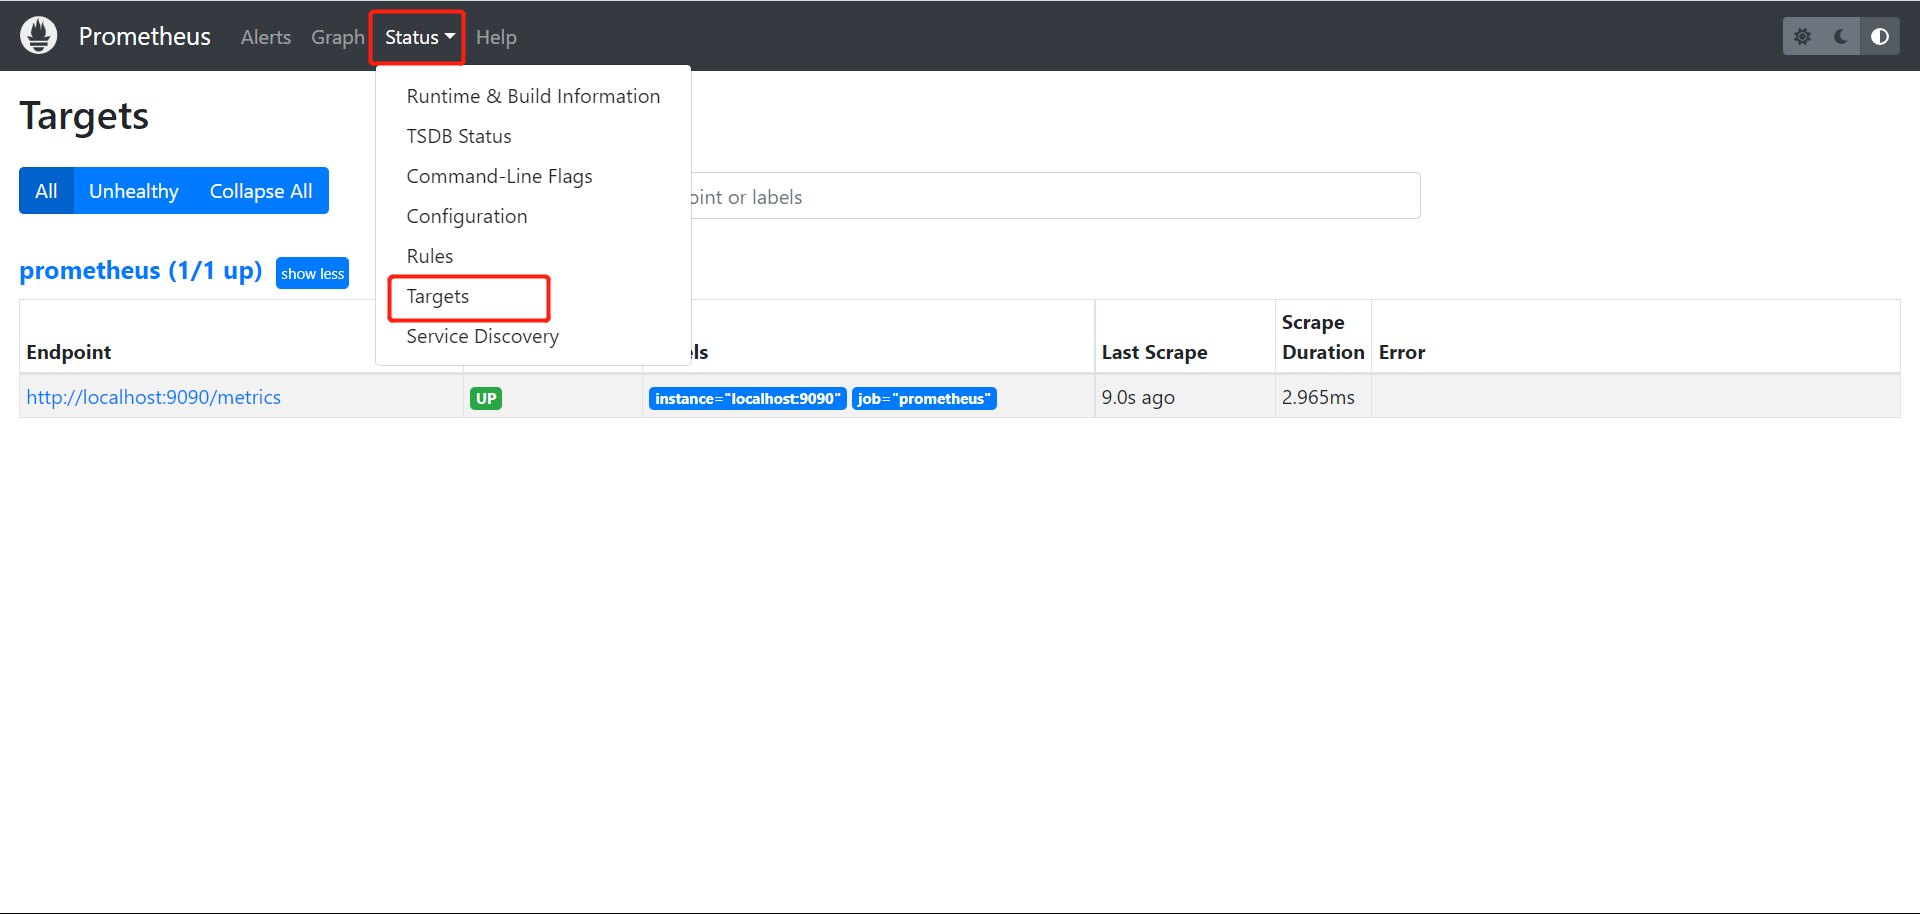
Task: Click the Last Scrape column header
Action: (1154, 352)
